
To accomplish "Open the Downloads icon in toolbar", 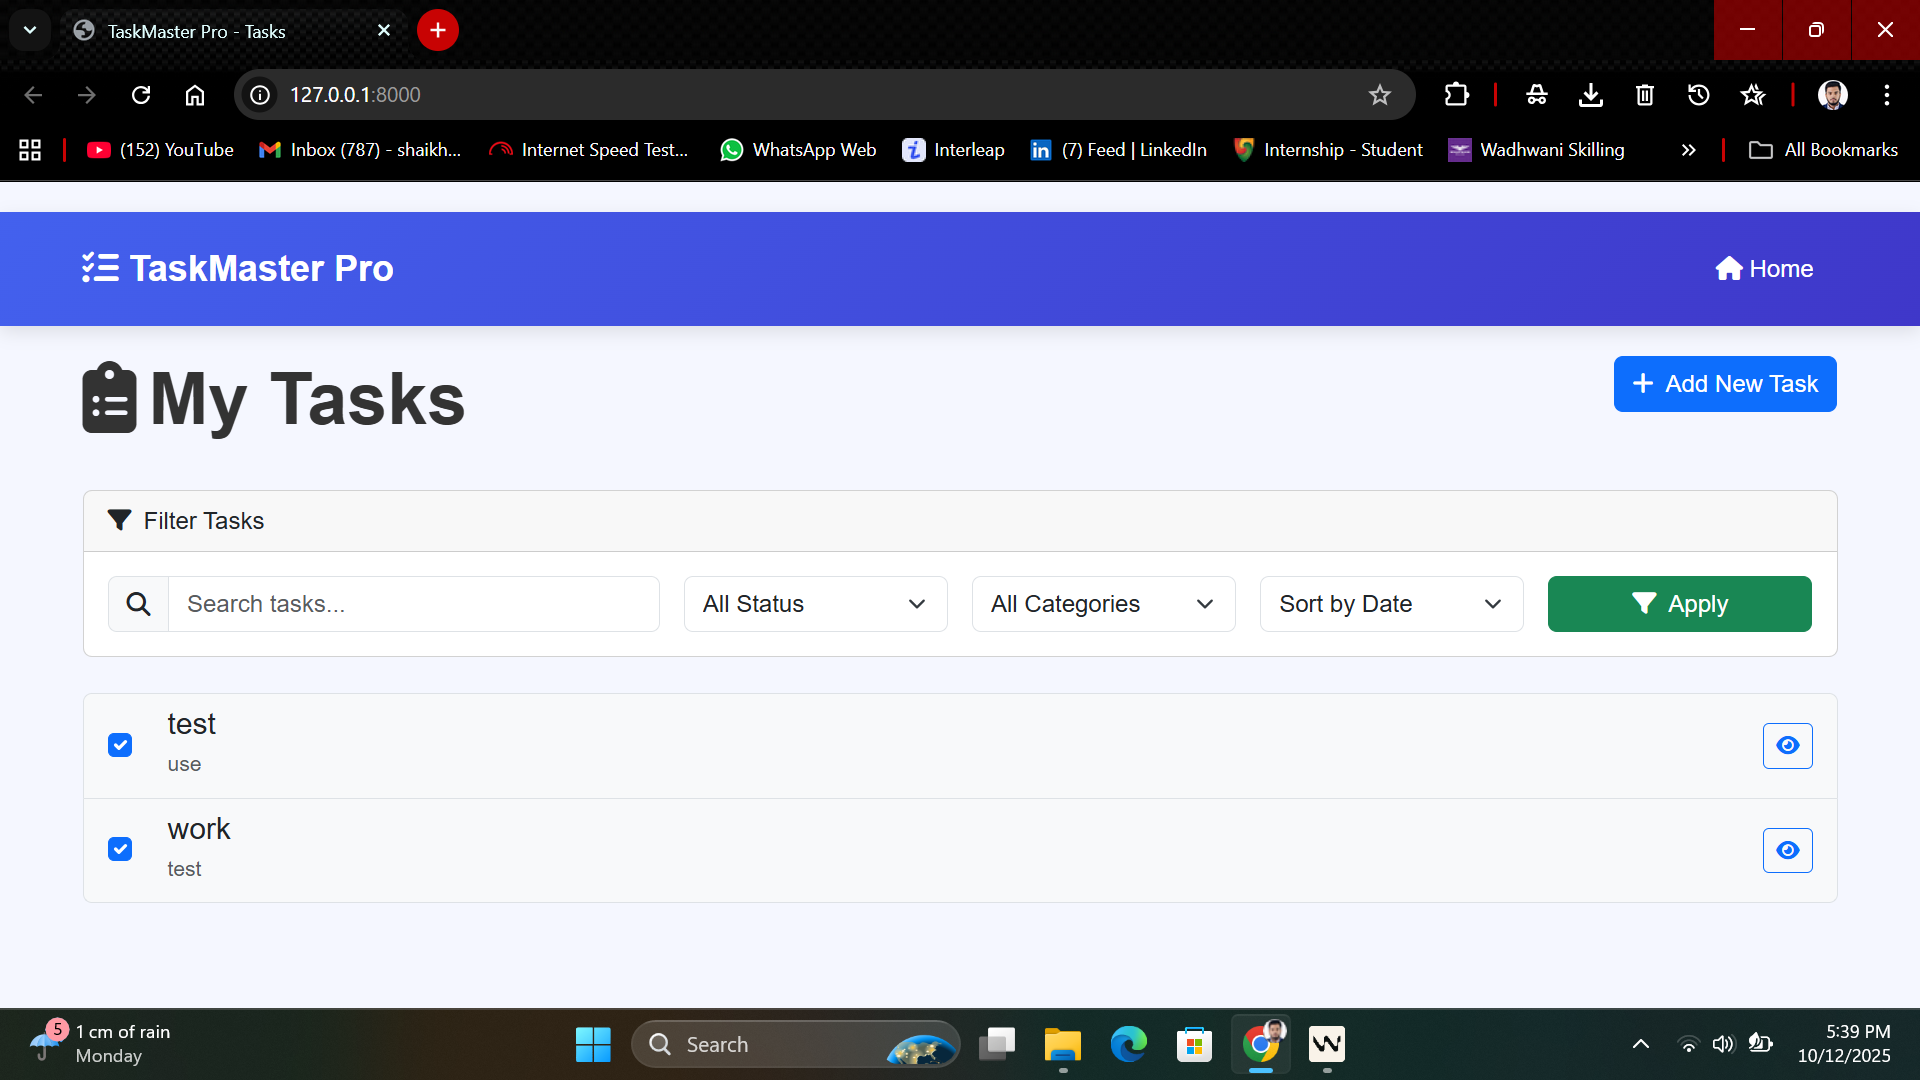I will click(x=1591, y=95).
